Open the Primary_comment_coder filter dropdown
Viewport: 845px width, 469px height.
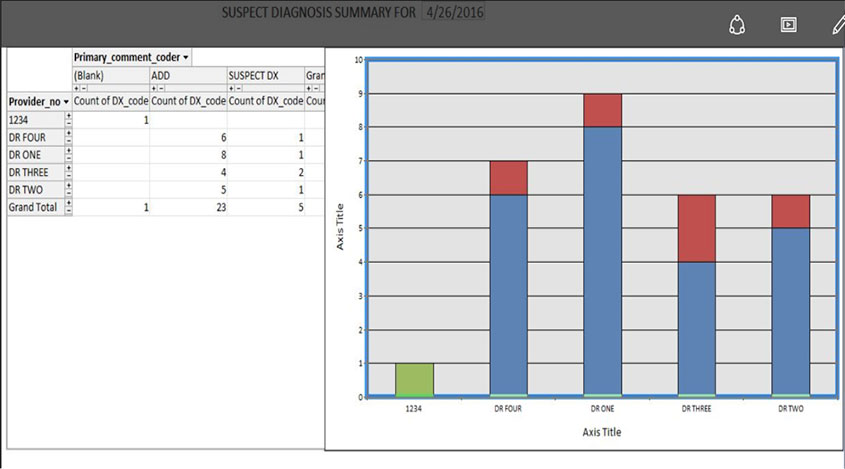point(185,58)
